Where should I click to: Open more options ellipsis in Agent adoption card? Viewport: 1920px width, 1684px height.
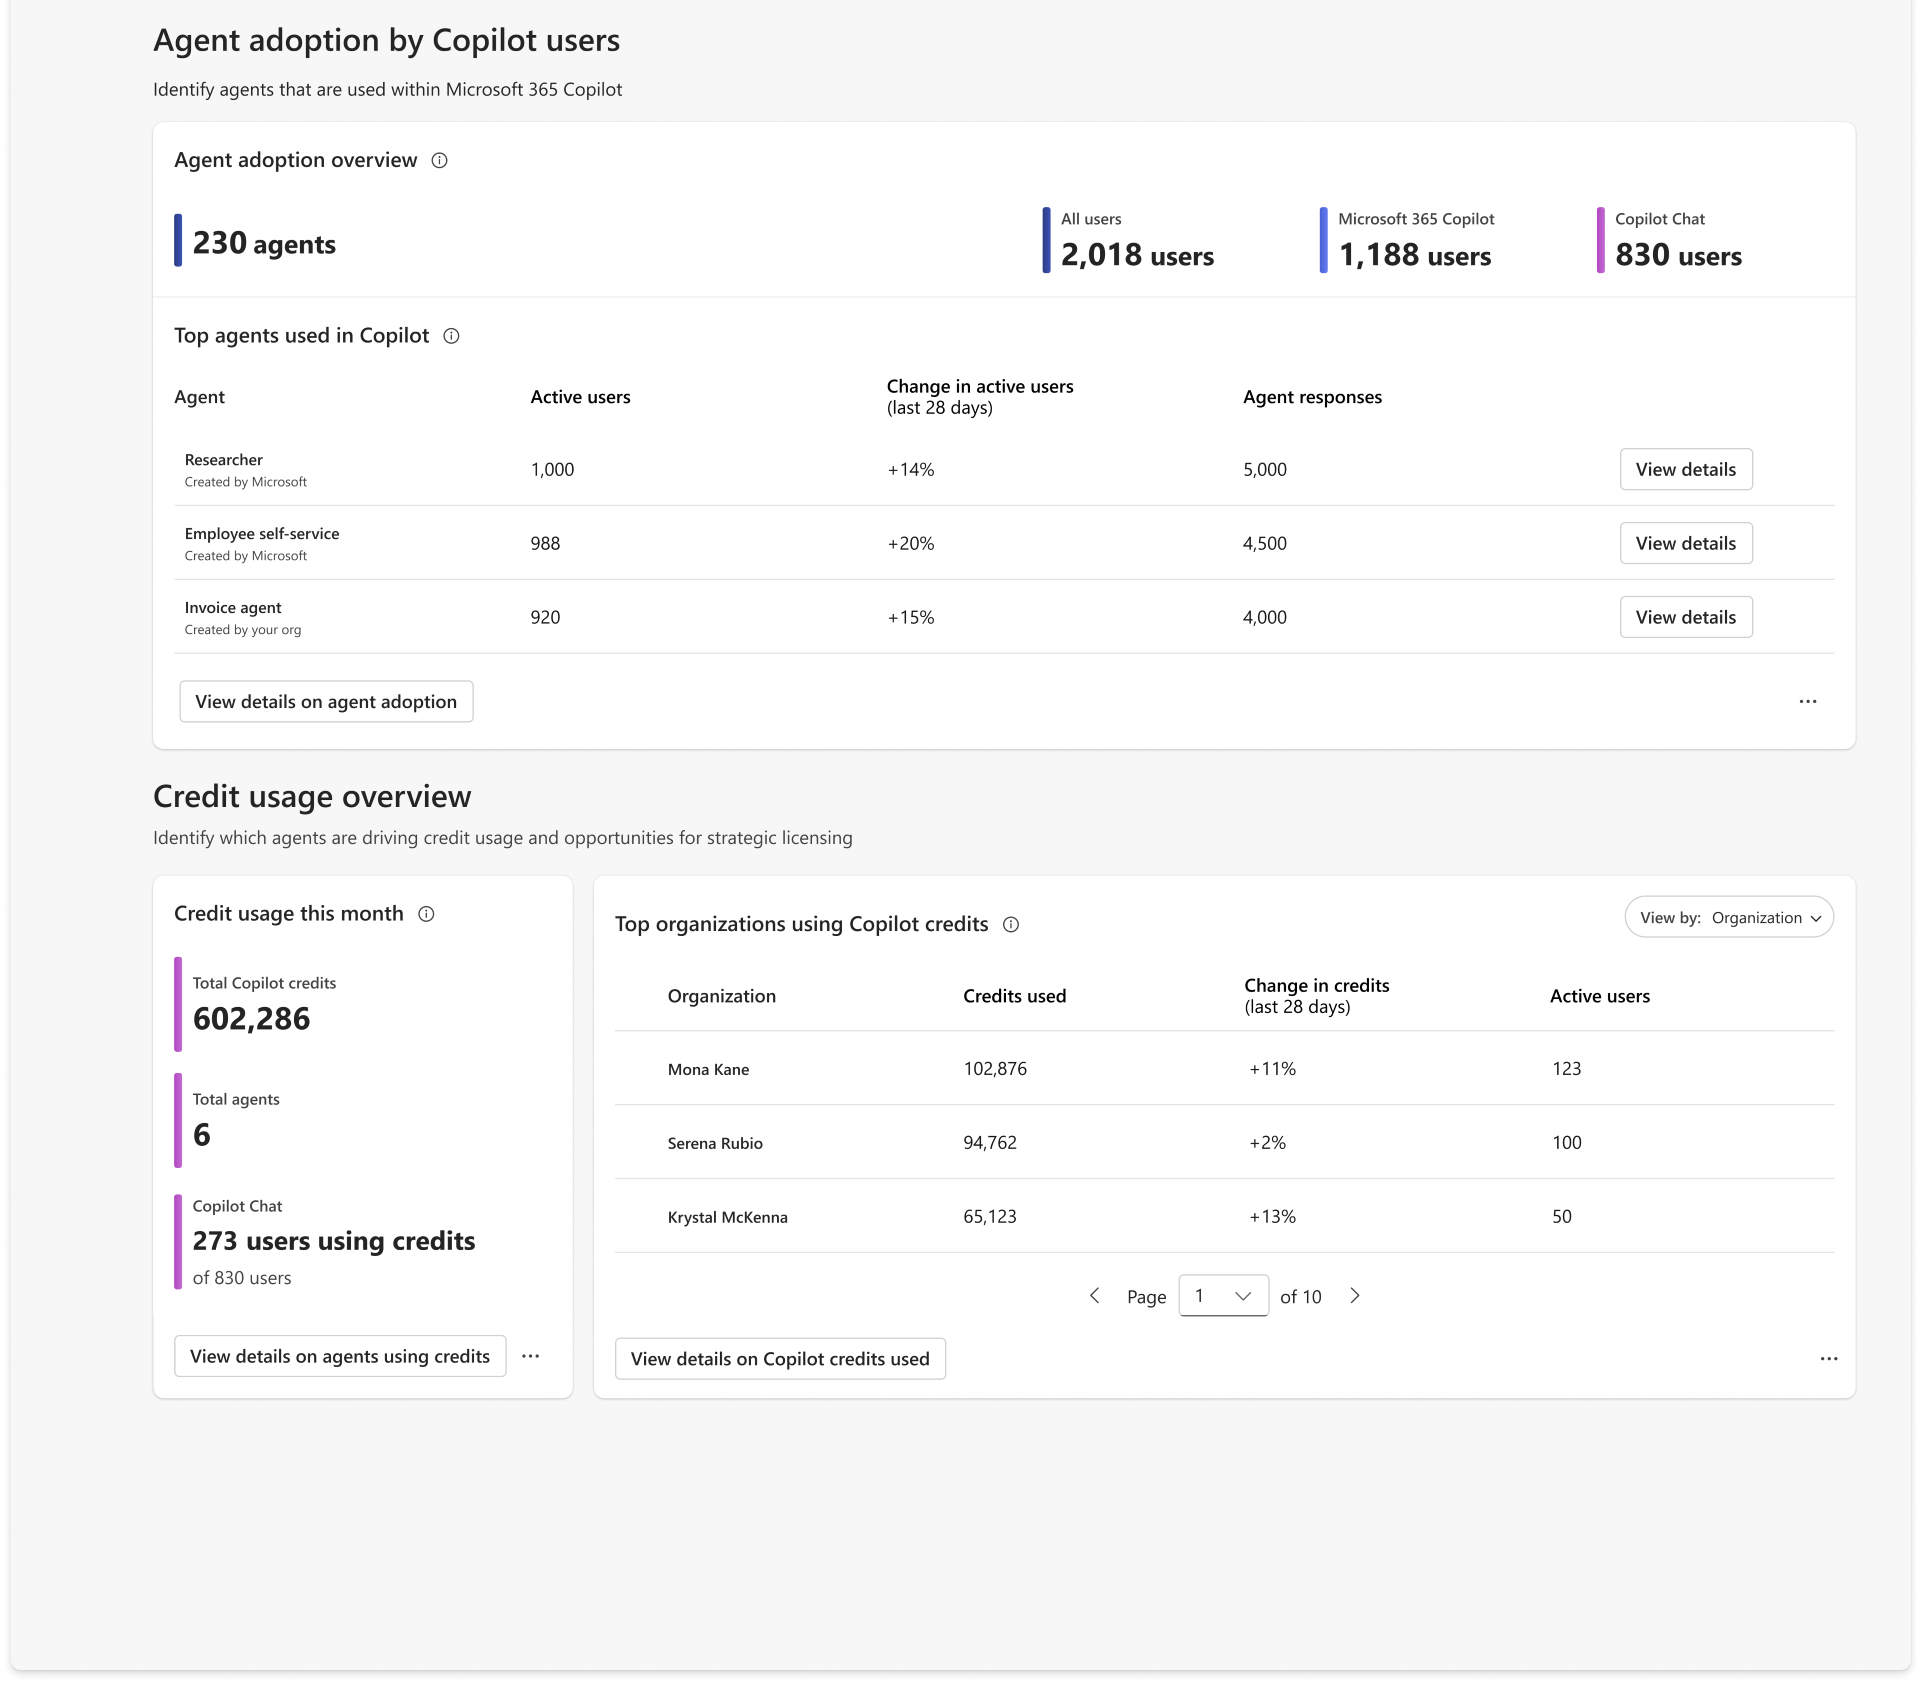pyautogui.click(x=1807, y=702)
